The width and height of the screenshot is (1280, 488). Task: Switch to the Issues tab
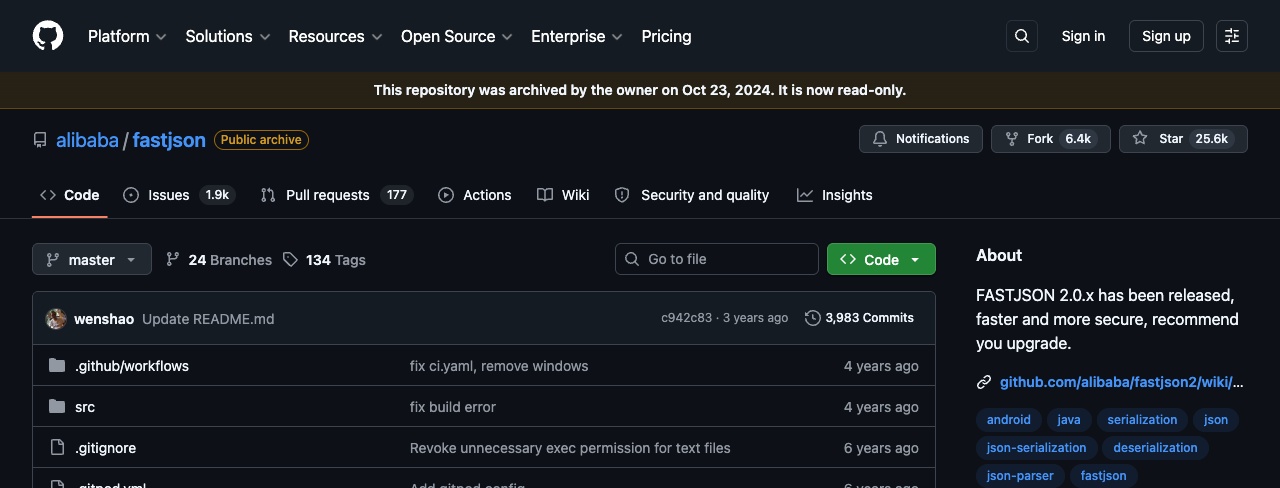(x=179, y=195)
